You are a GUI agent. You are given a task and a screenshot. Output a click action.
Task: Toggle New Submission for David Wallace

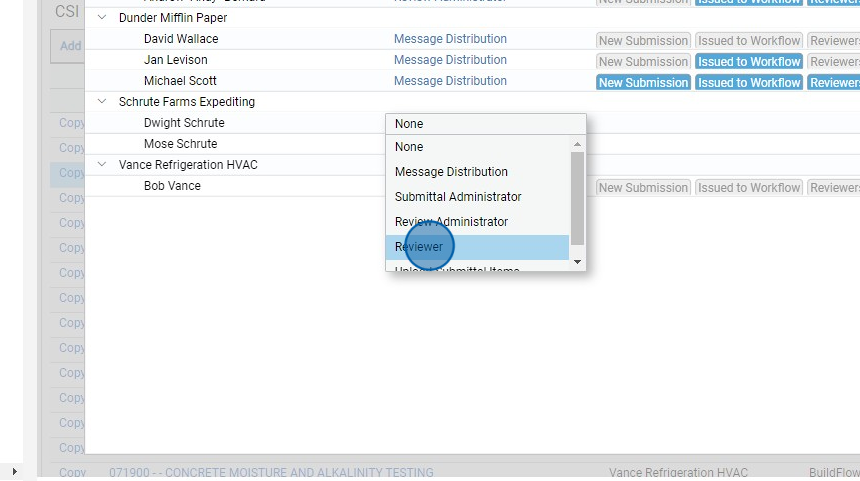pos(643,41)
